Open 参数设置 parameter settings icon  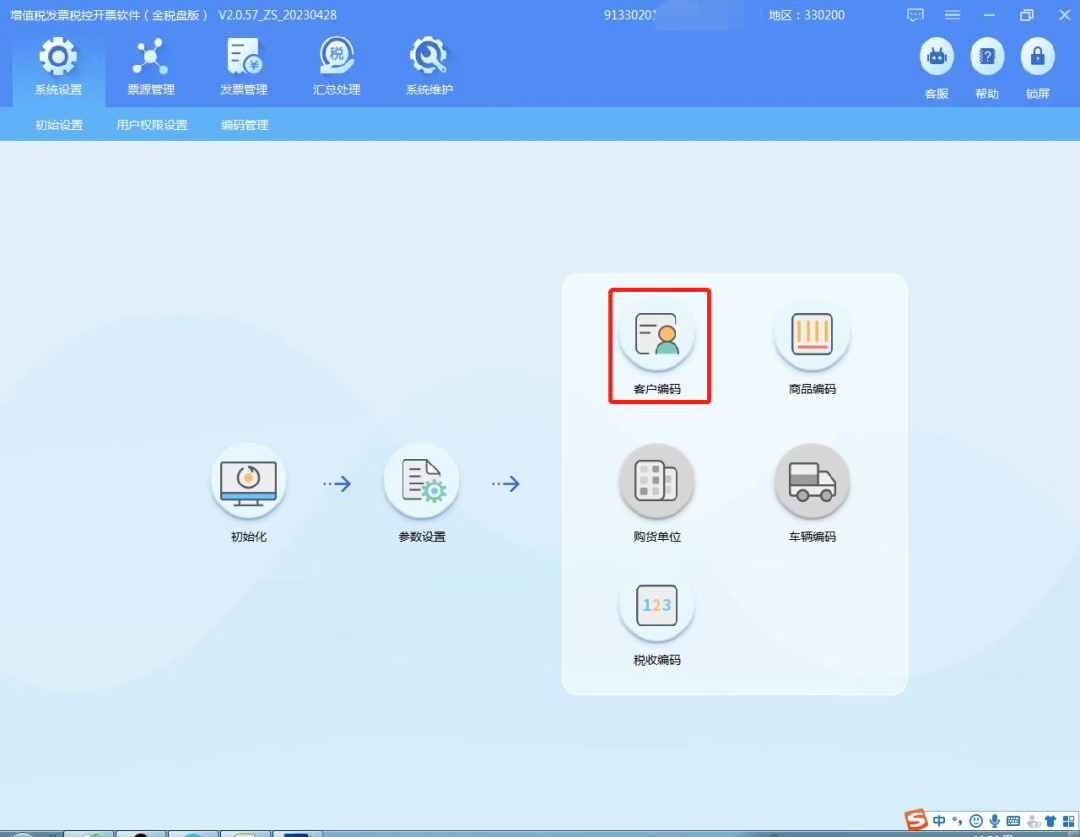click(421, 483)
